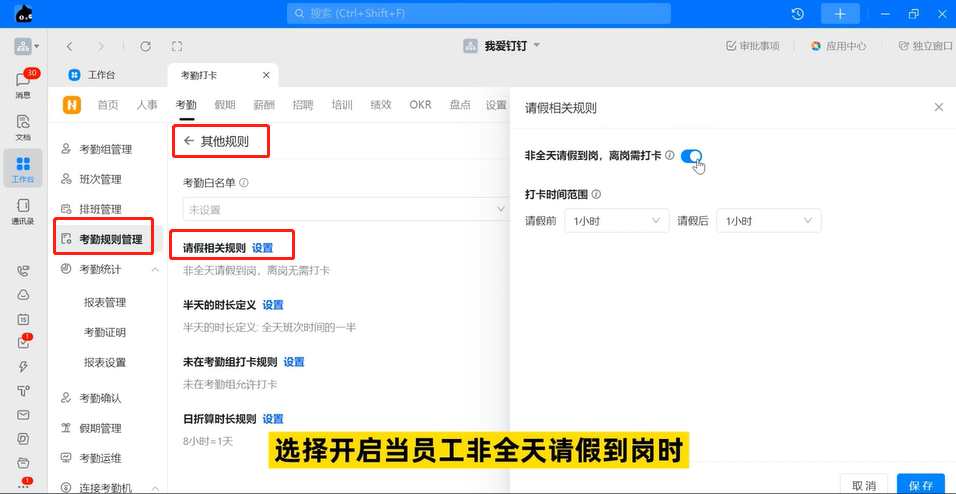Close the 请假相关规则 panel
Screen dimensions: 956x494
tap(939, 107)
